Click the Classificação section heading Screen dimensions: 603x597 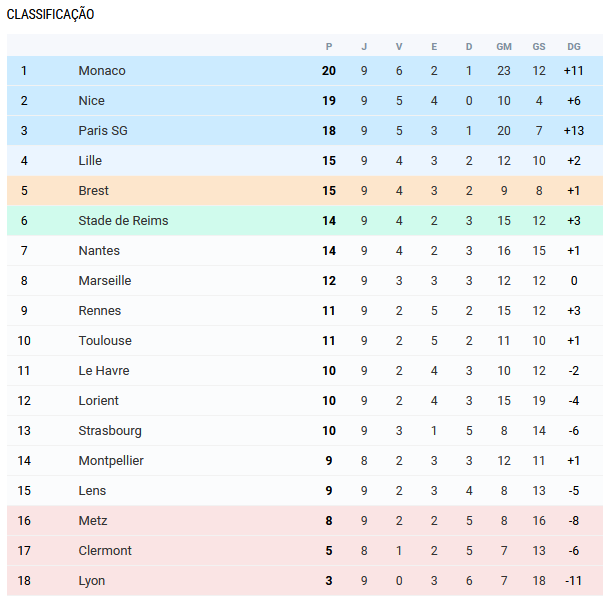pos(51,15)
